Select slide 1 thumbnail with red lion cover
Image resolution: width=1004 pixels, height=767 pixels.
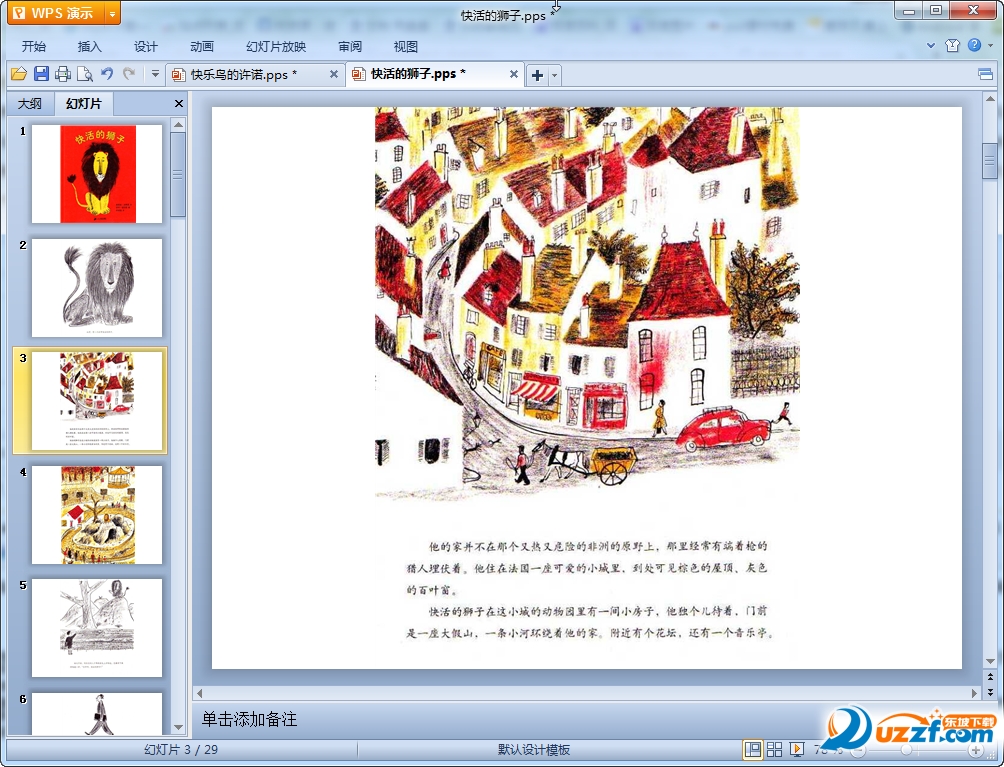coord(97,174)
